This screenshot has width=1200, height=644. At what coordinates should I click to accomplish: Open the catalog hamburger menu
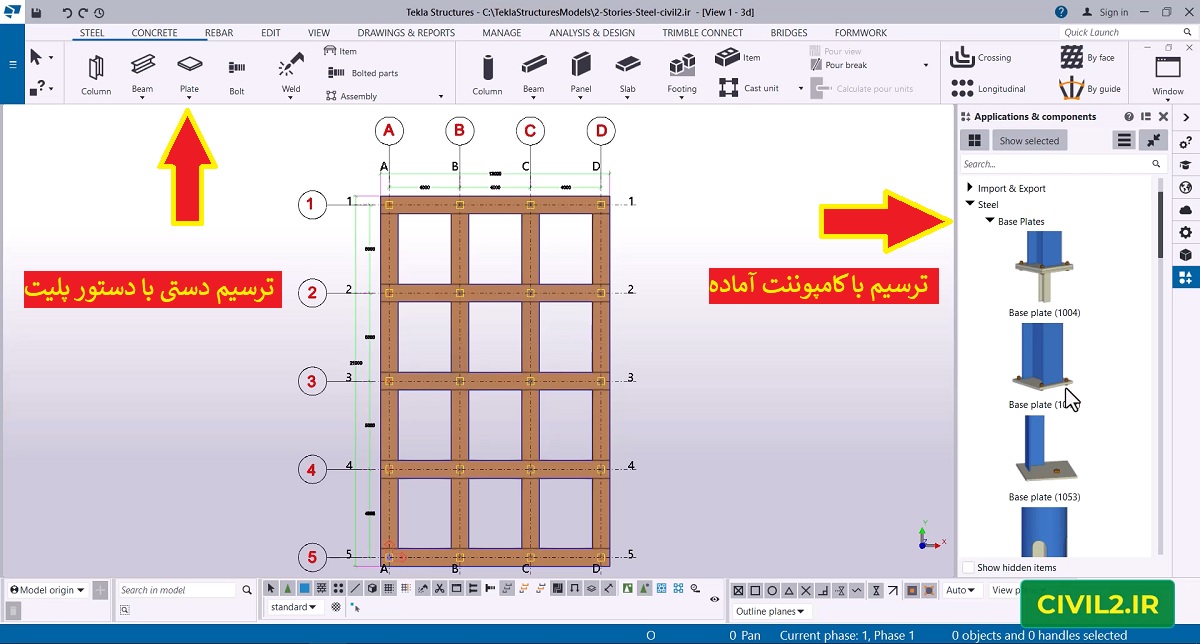(x=1124, y=141)
